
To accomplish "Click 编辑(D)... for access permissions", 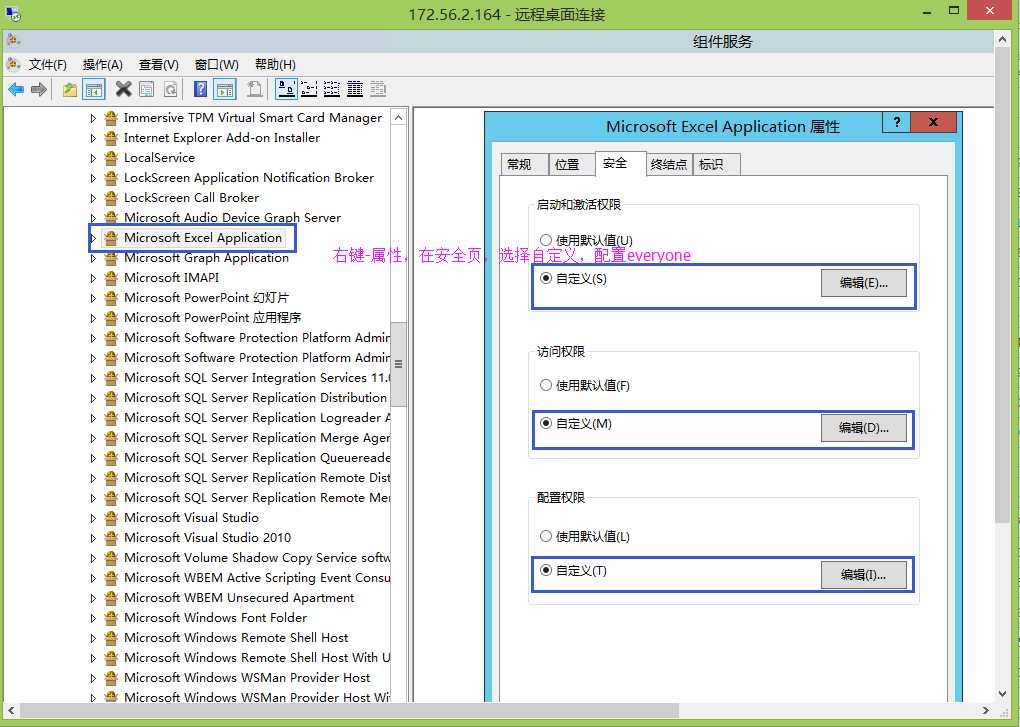I will (x=863, y=428).
